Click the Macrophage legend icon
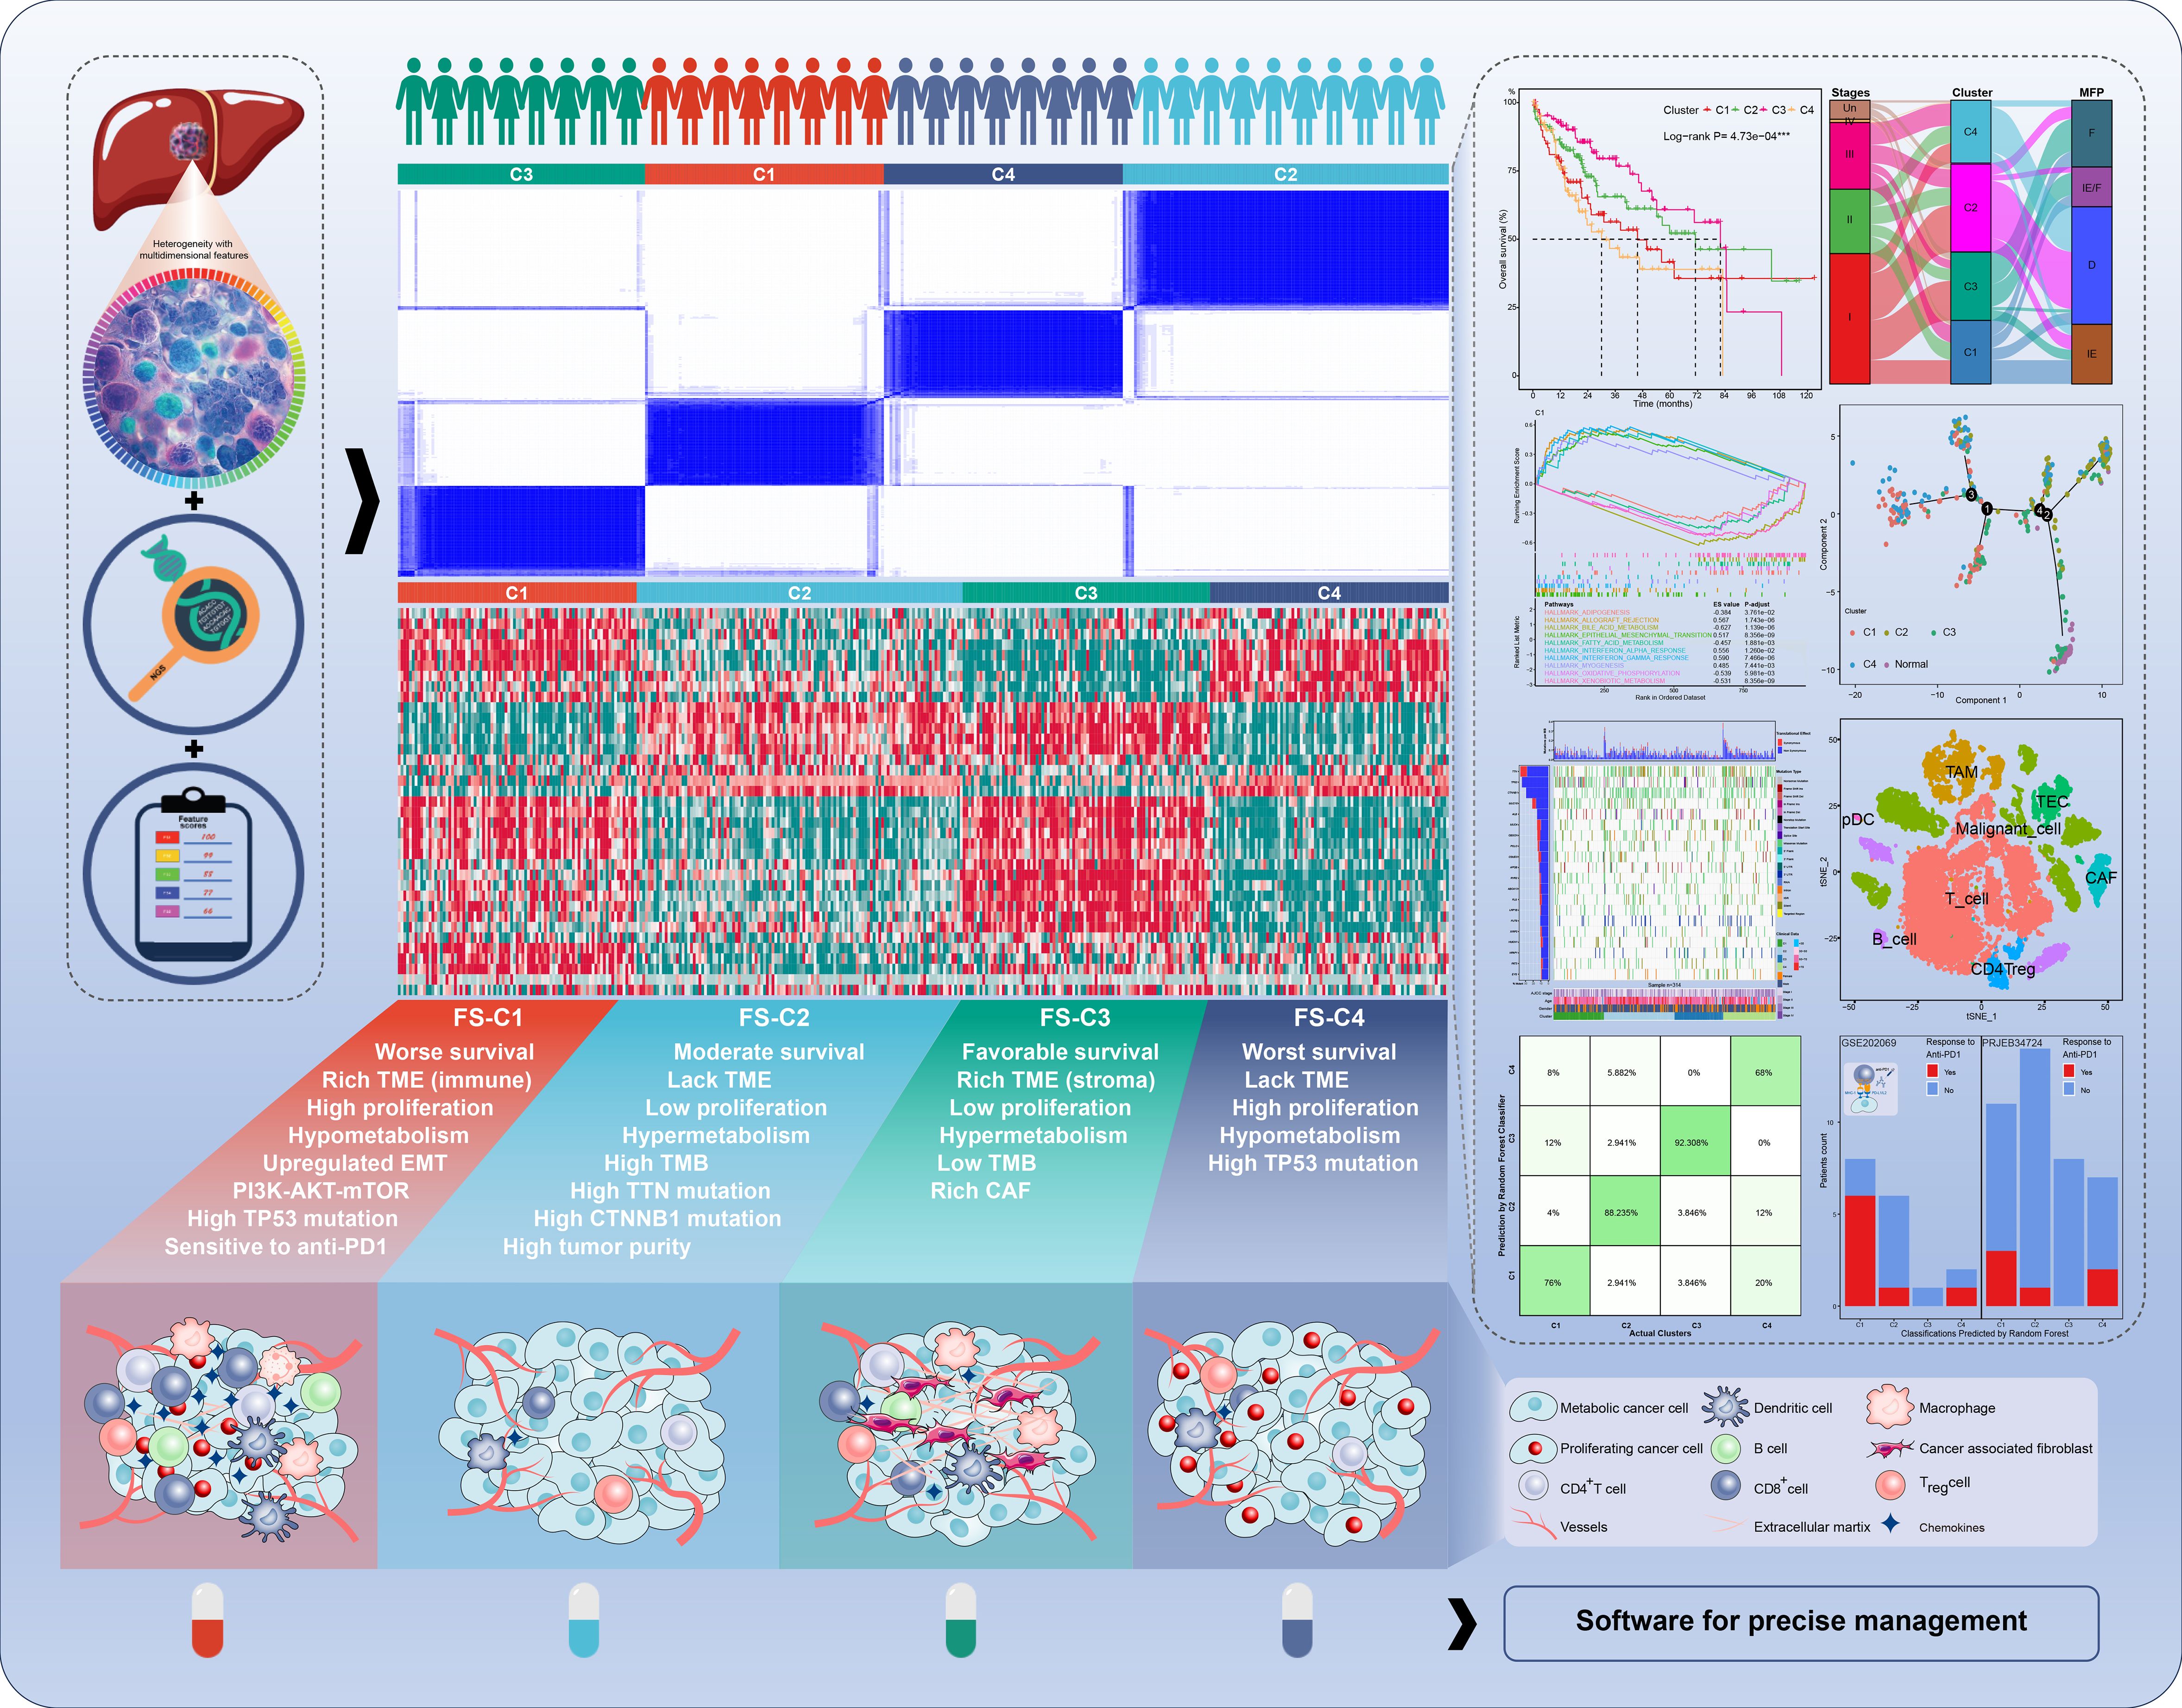 pyautogui.click(x=1889, y=1406)
